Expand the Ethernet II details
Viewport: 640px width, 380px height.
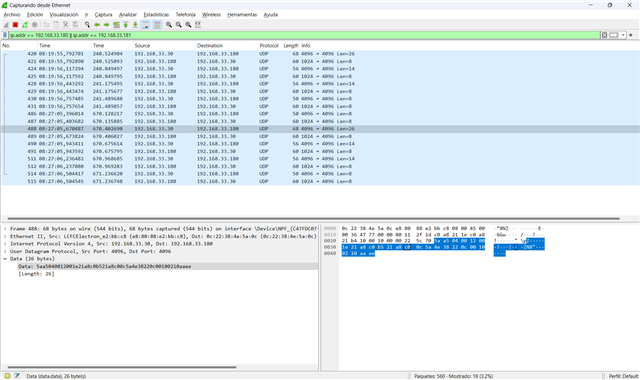[x=5, y=236]
